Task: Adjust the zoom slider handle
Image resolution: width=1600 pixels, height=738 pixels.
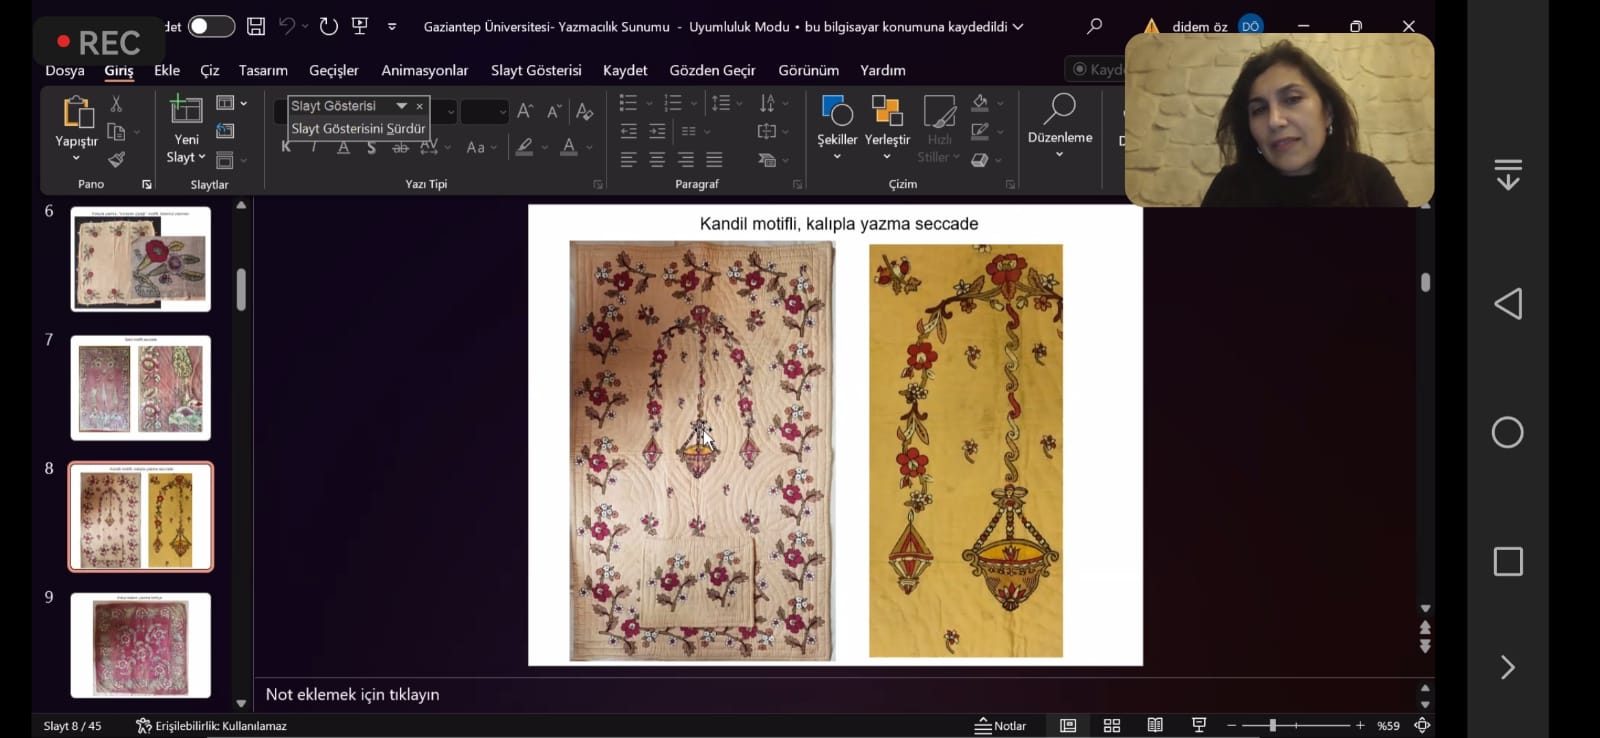Action: (1272, 725)
